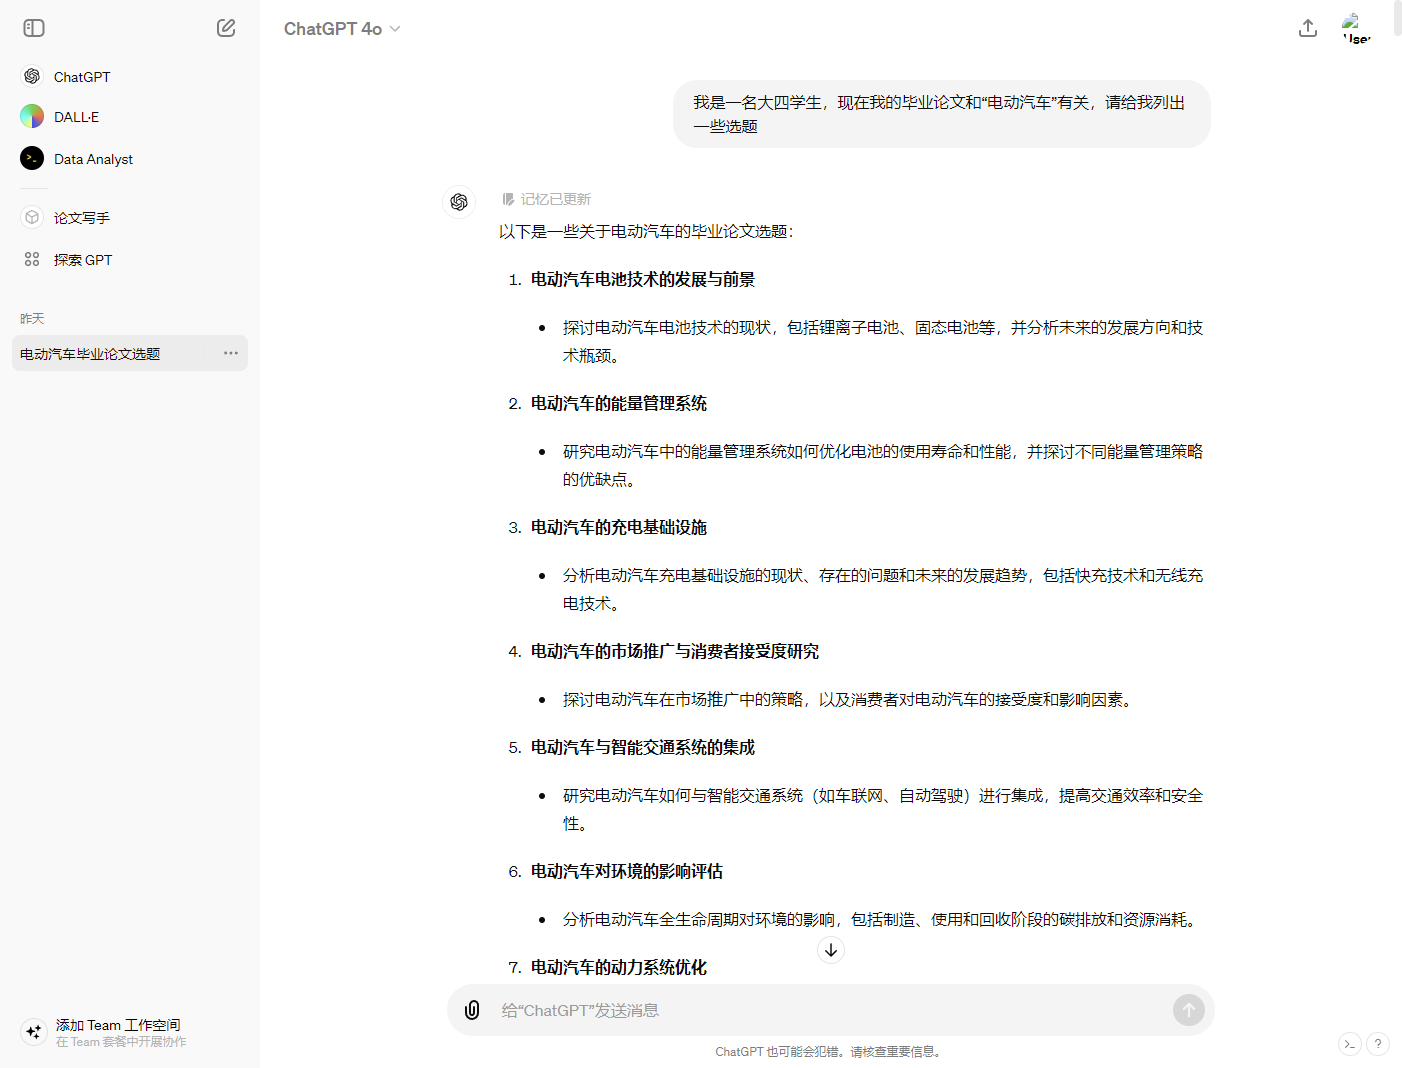The height and width of the screenshot is (1068, 1402).
Task: Collapse the sidebar with the panel icon
Action: coord(34,28)
